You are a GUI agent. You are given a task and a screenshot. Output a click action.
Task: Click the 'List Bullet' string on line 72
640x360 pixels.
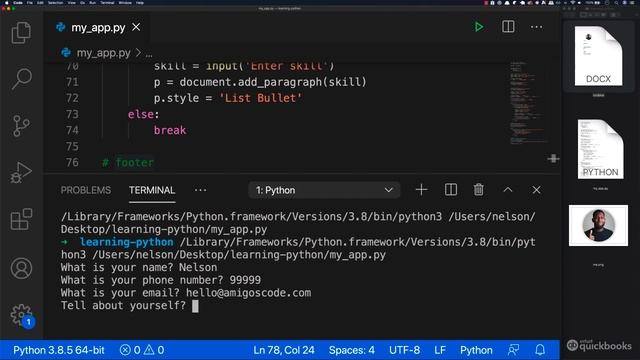(260, 98)
